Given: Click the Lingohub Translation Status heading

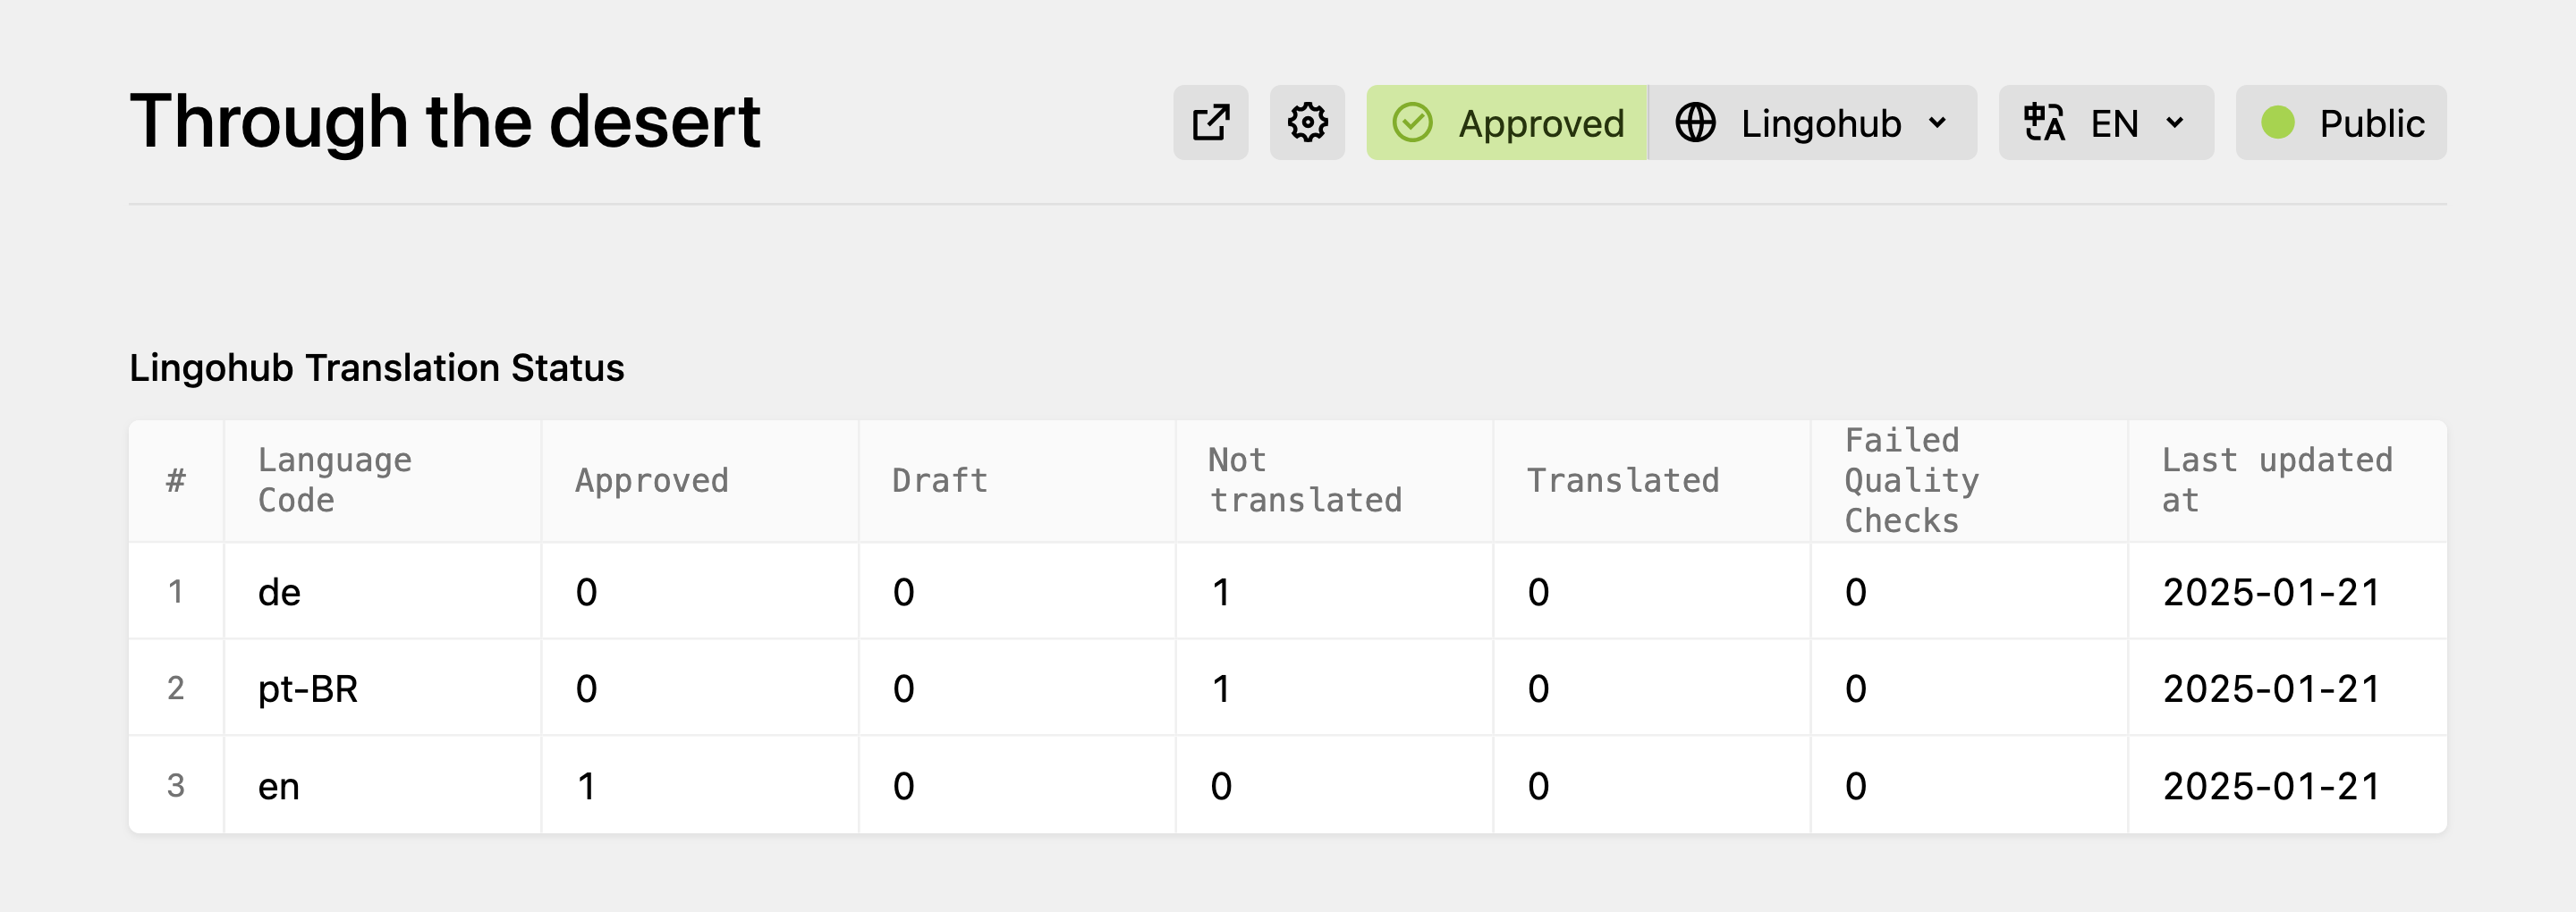Looking at the screenshot, I should point(376,368).
